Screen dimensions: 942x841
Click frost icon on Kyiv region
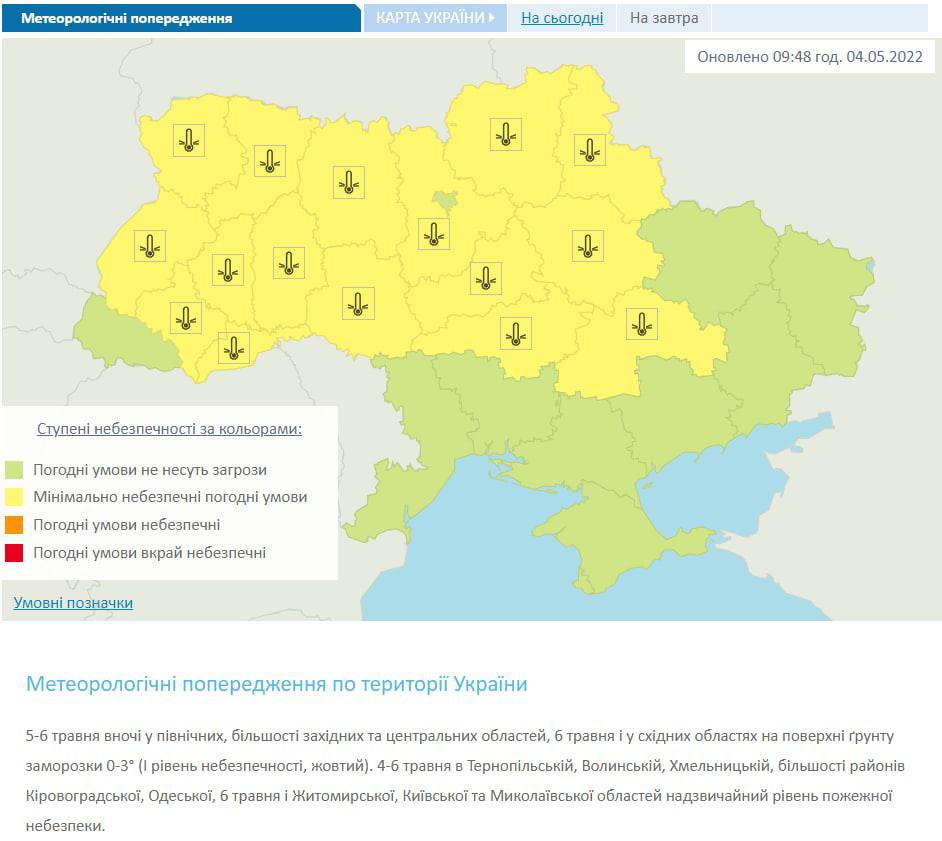(434, 234)
